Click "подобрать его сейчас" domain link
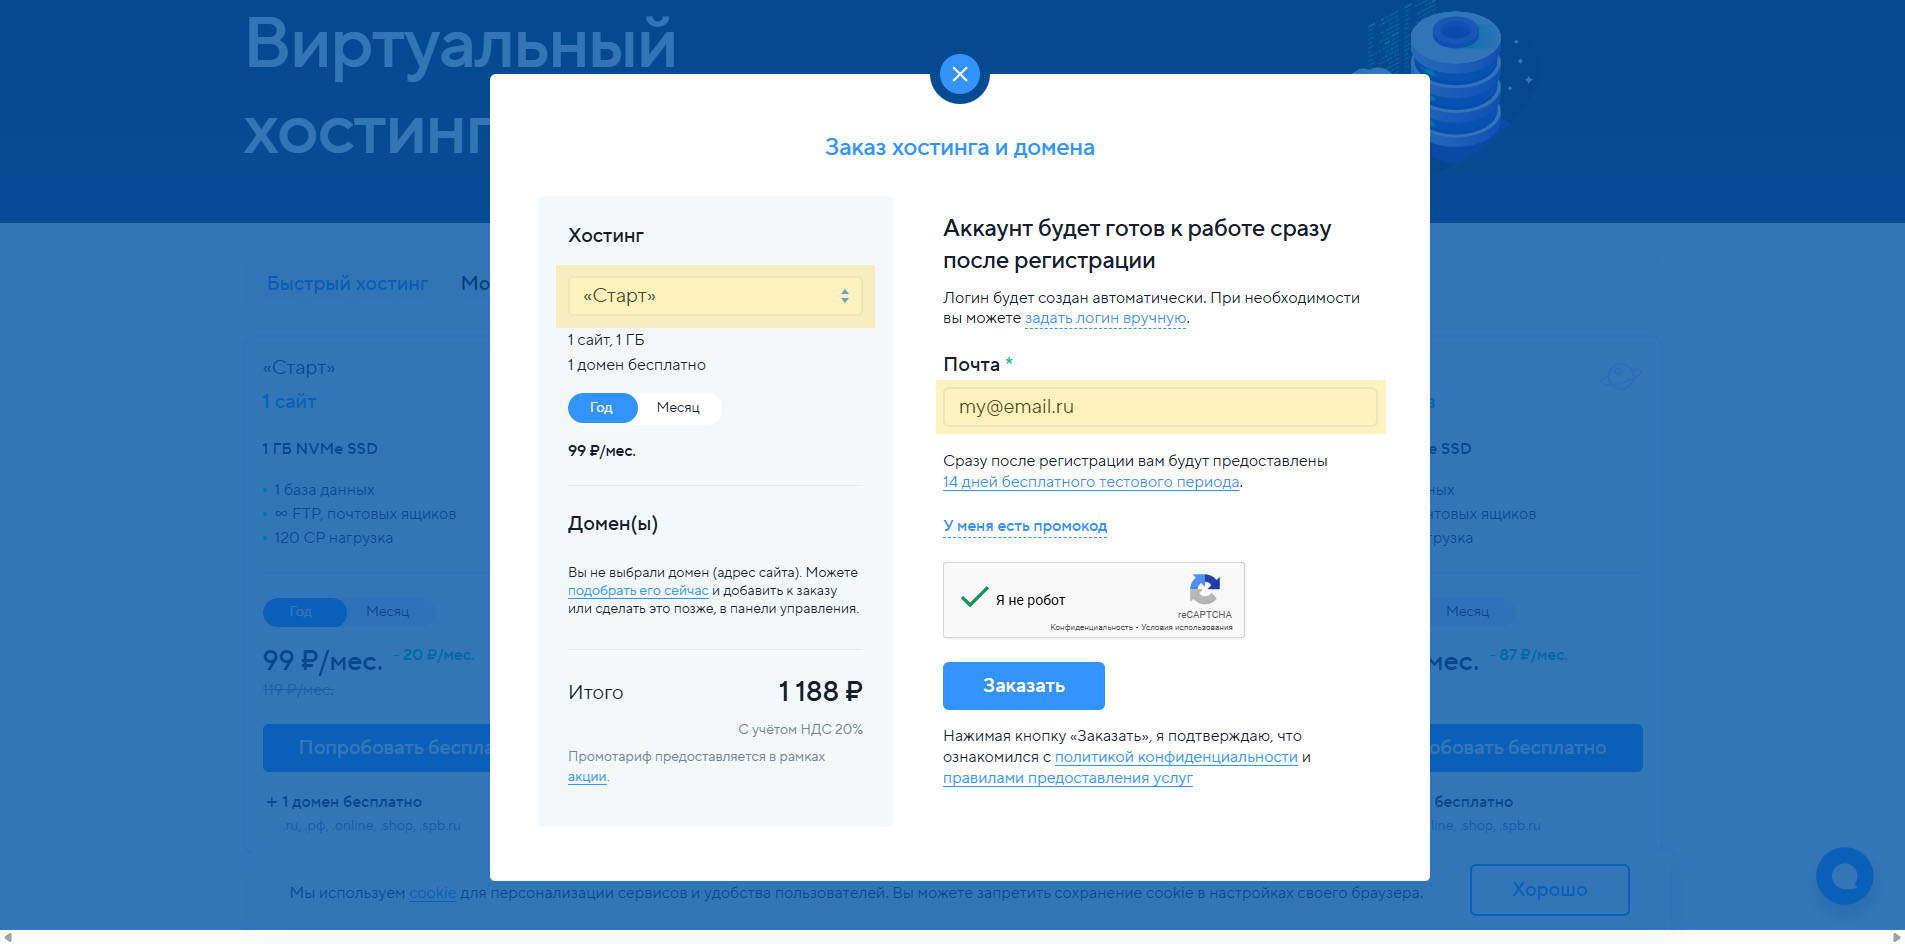Image resolution: width=1905 pixels, height=944 pixels. coord(637,591)
